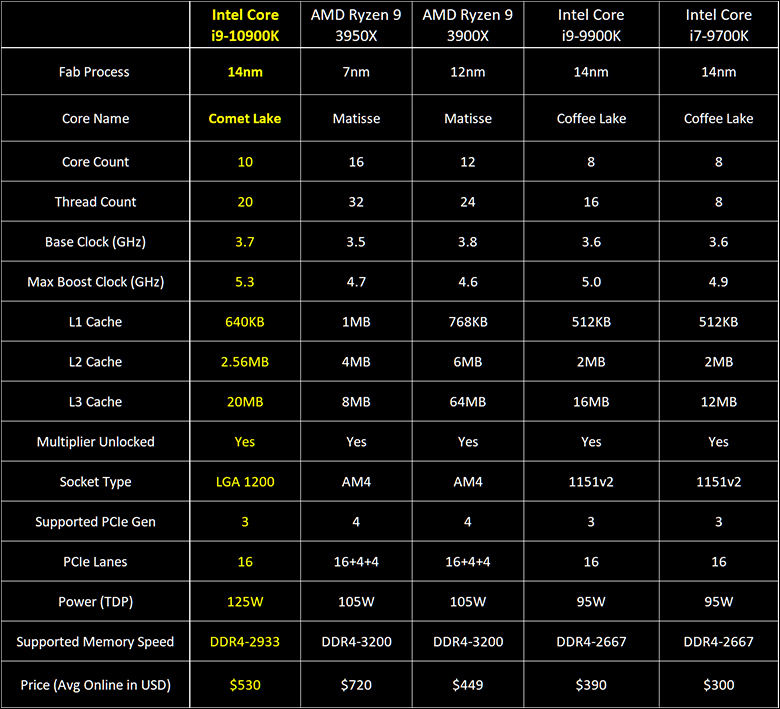Click the Intel Core i7-9700K header

tap(719, 25)
